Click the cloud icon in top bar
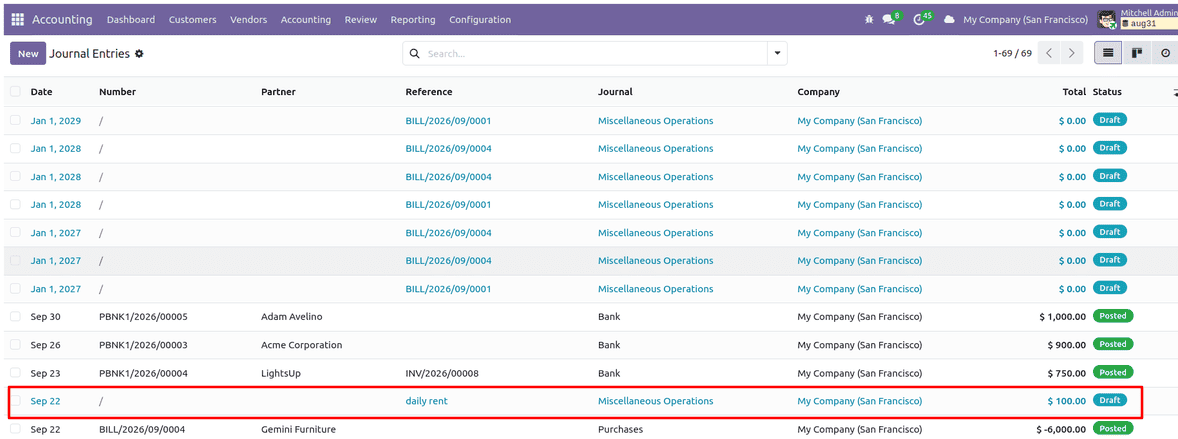 click(950, 20)
